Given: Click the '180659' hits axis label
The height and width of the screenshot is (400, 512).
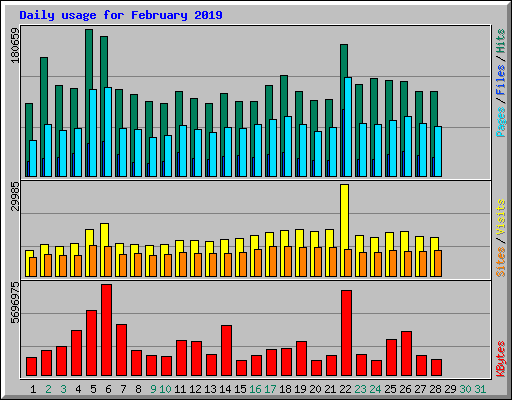Looking at the screenshot, I should pyautogui.click(x=15, y=45).
